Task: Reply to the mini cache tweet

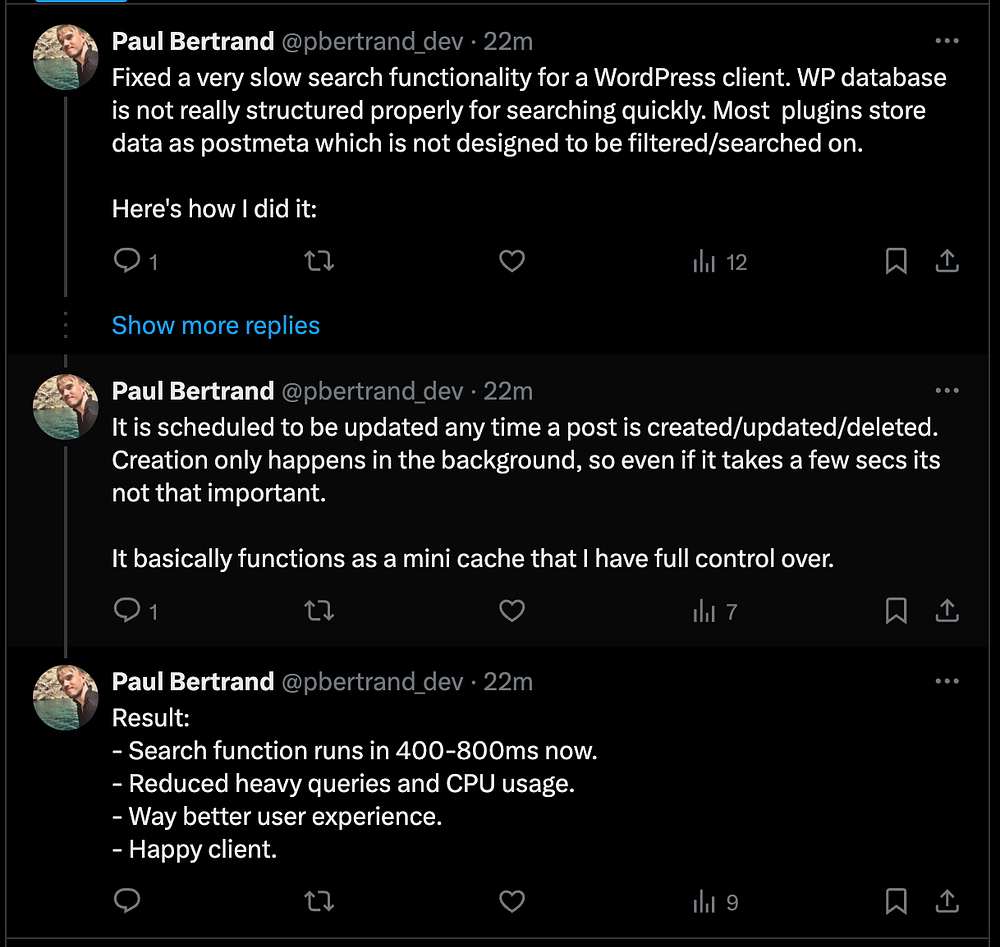Action: coord(127,611)
